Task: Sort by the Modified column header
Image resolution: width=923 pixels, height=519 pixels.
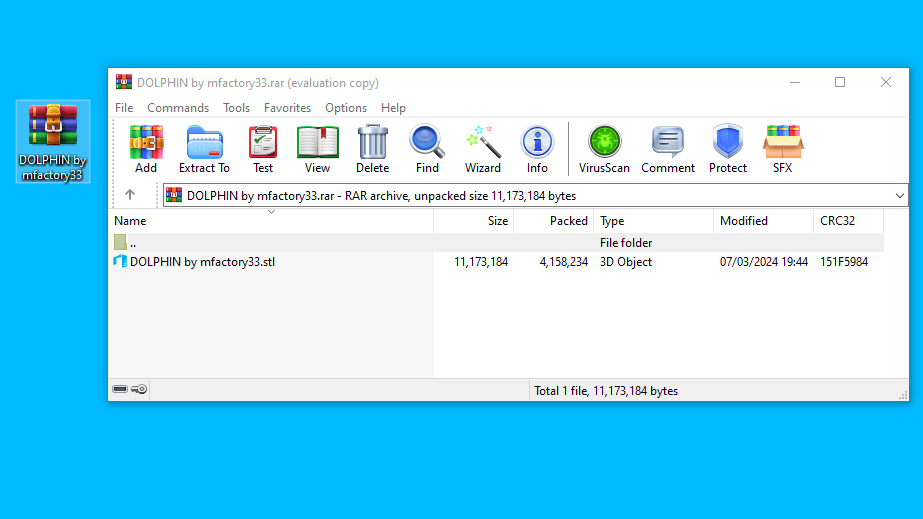Action: (763, 221)
